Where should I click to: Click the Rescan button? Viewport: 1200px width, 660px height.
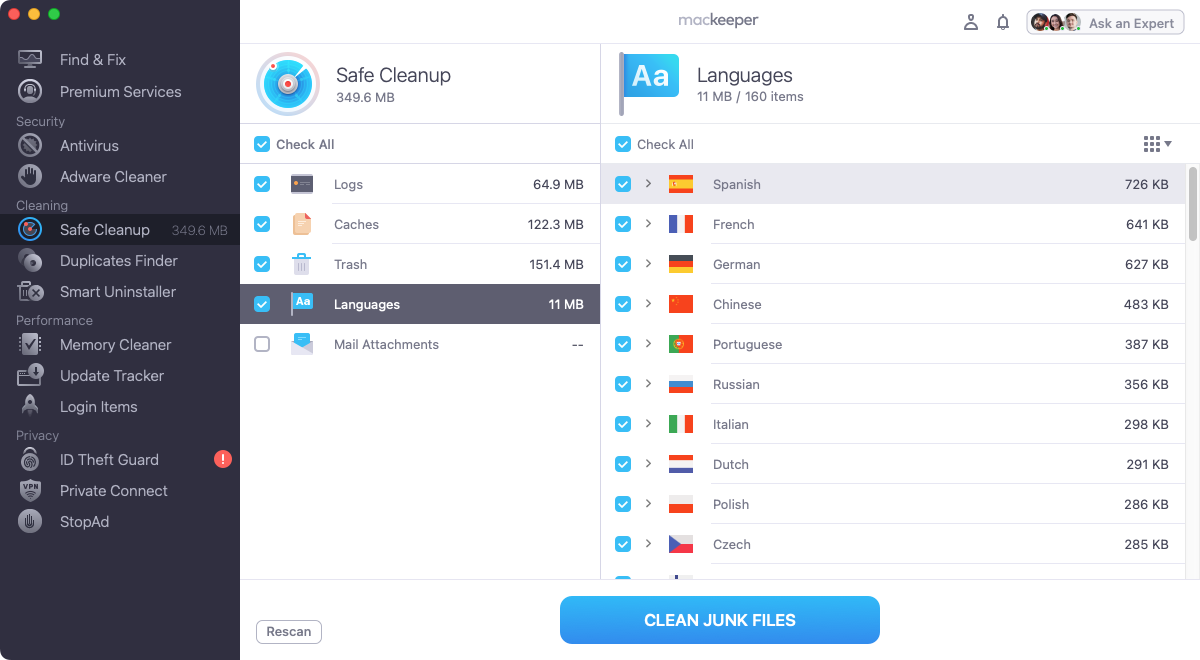pos(288,631)
